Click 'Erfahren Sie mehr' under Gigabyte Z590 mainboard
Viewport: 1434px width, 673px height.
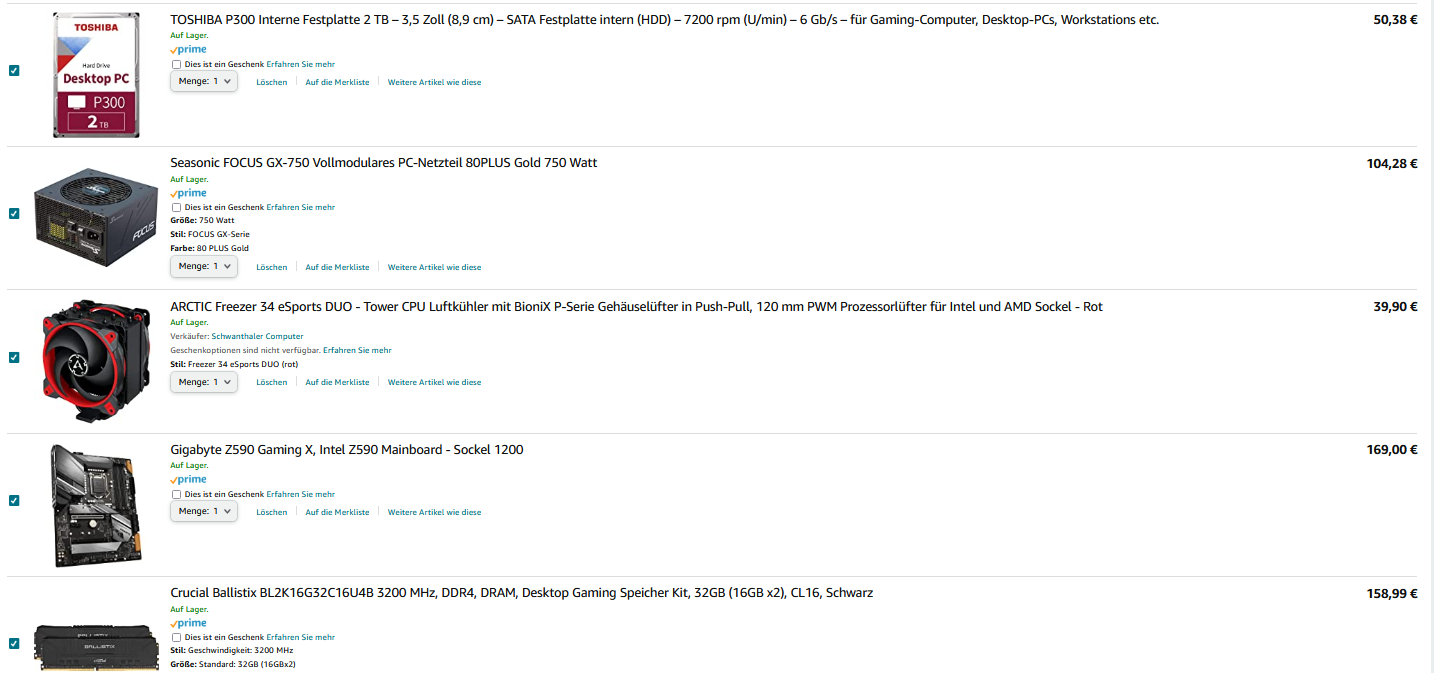(x=300, y=494)
